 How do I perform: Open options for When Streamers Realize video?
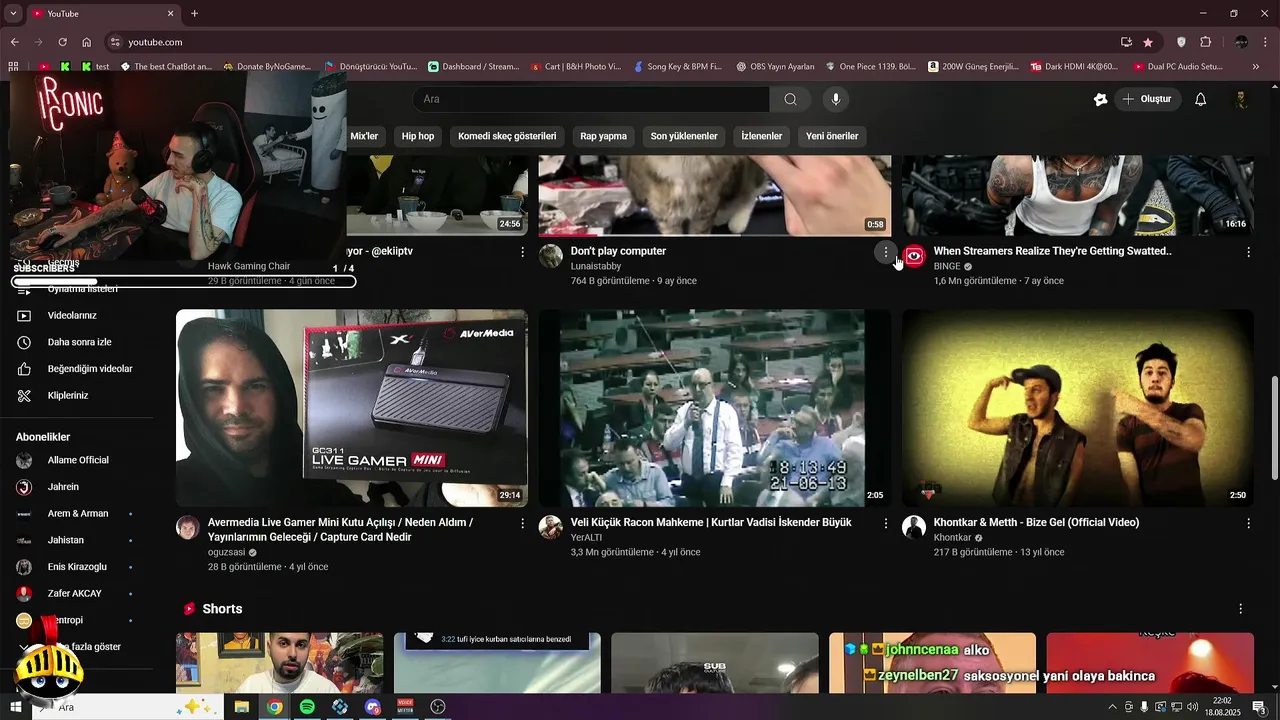coord(1248,253)
